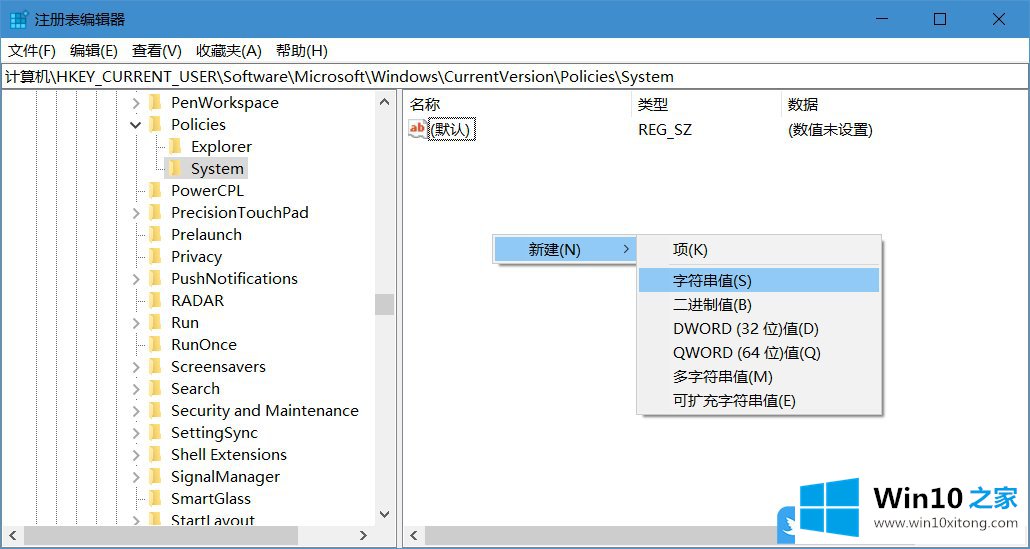
Task: Choose QWORD (64 位)值(Q)
Action: tap(759, 353)
